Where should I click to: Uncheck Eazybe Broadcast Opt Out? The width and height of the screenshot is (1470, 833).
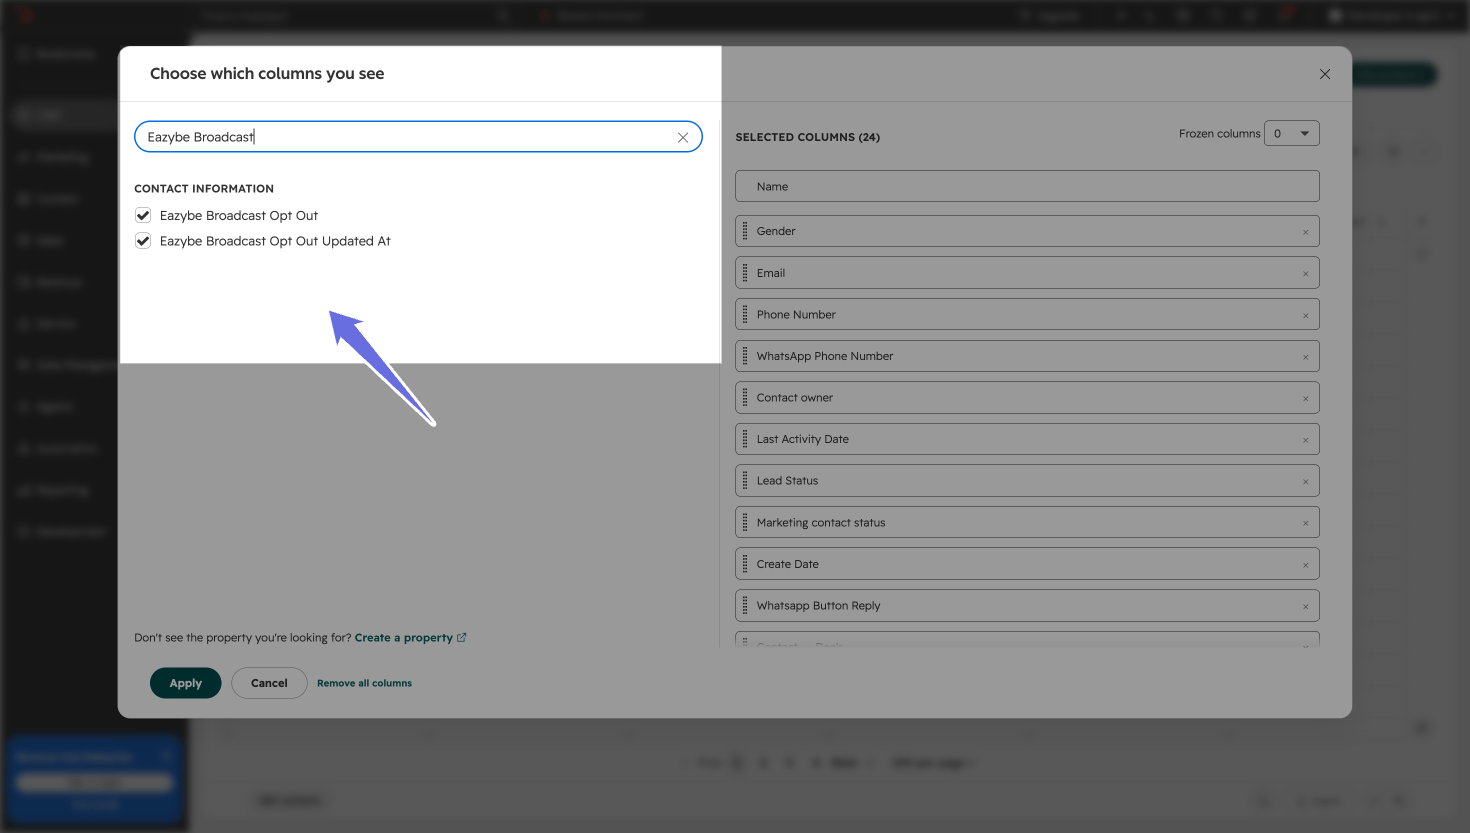pyautogui.click(x=143, y=215)
